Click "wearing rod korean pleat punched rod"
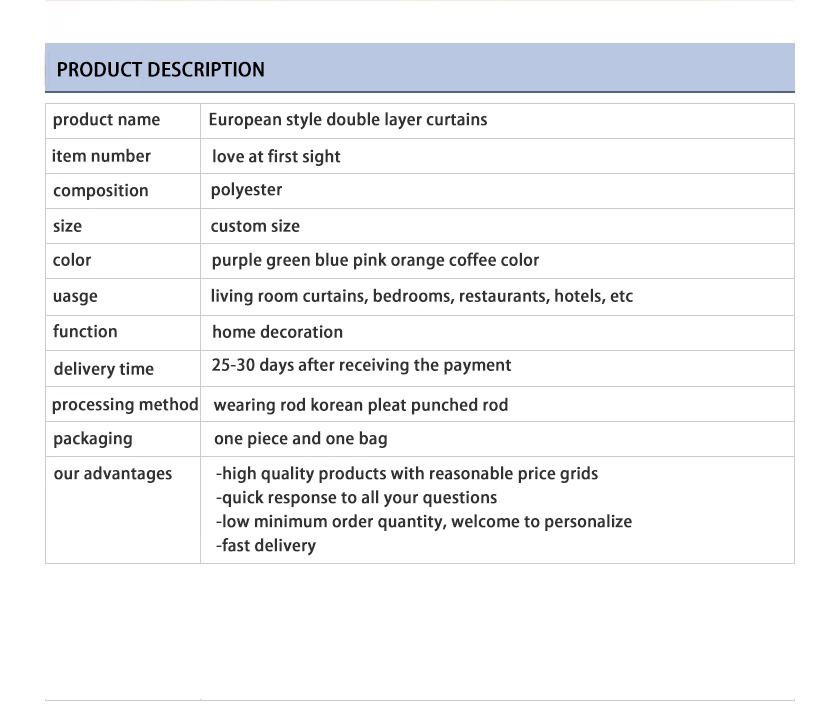This screenshot has height=725, width=839. (360, 405)
